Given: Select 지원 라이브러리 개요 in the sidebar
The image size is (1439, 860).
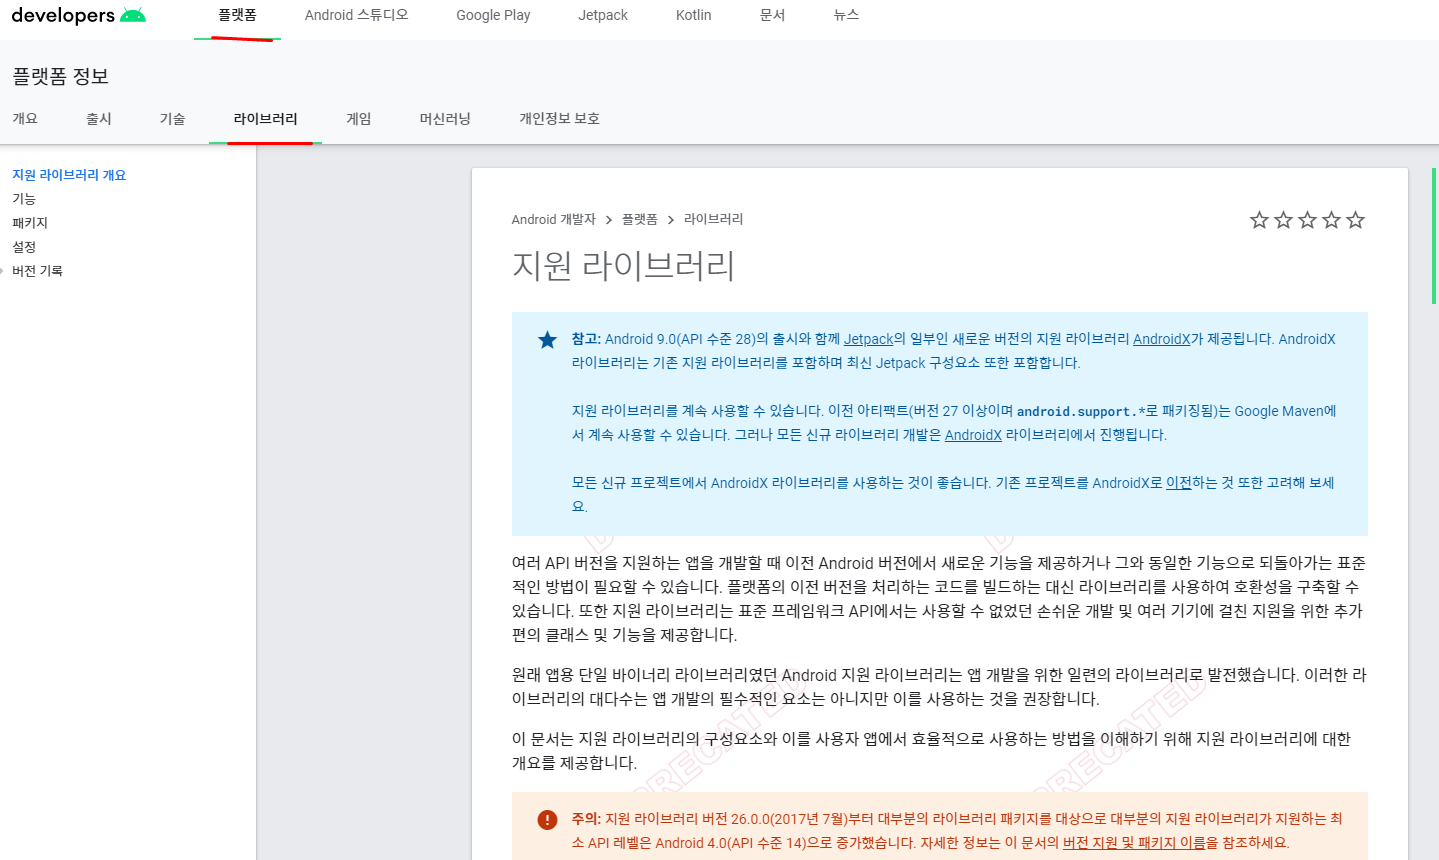Looking at the screenshot, I should [69, 175].
